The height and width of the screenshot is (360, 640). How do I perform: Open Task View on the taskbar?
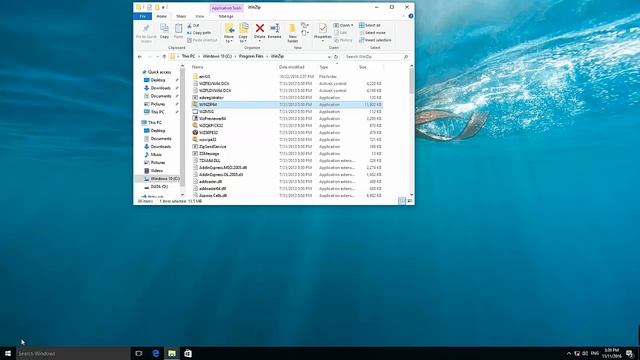(x=139, y=353)
